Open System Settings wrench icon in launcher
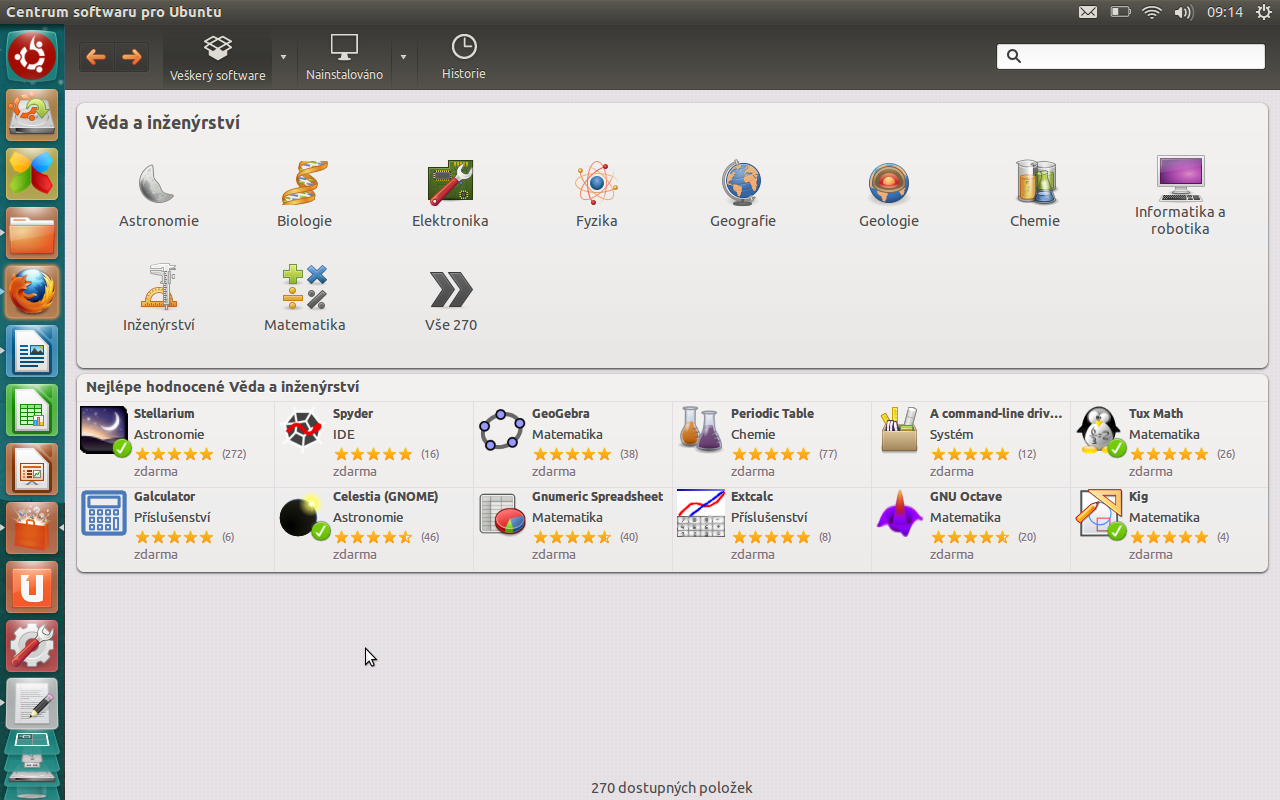Viewport: 1280px width, 800px height. pyautogui.click(x=32, y=646)
